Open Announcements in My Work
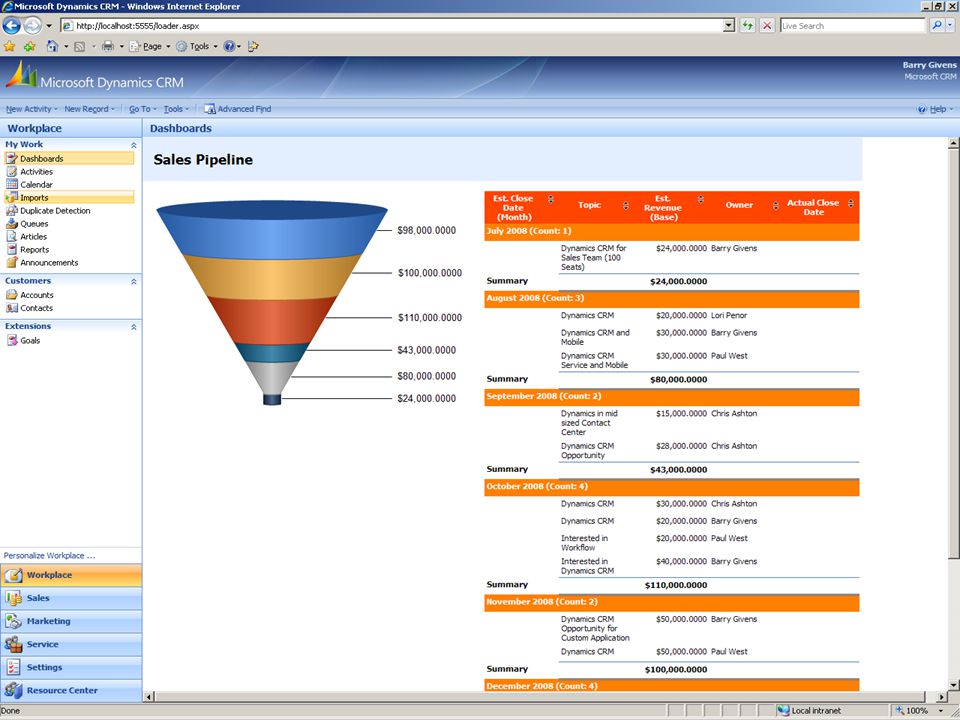This screenshot has height=720, width=960. (x=49, y=263)
